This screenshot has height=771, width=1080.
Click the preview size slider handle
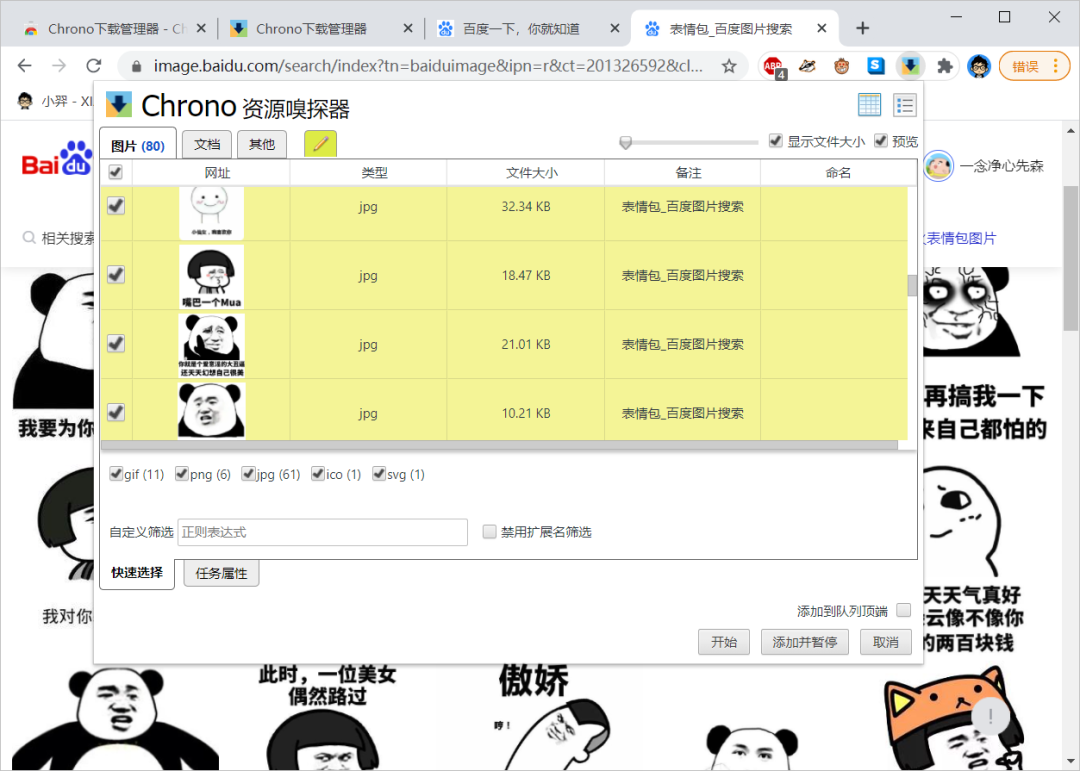click(x=625, y=142)
